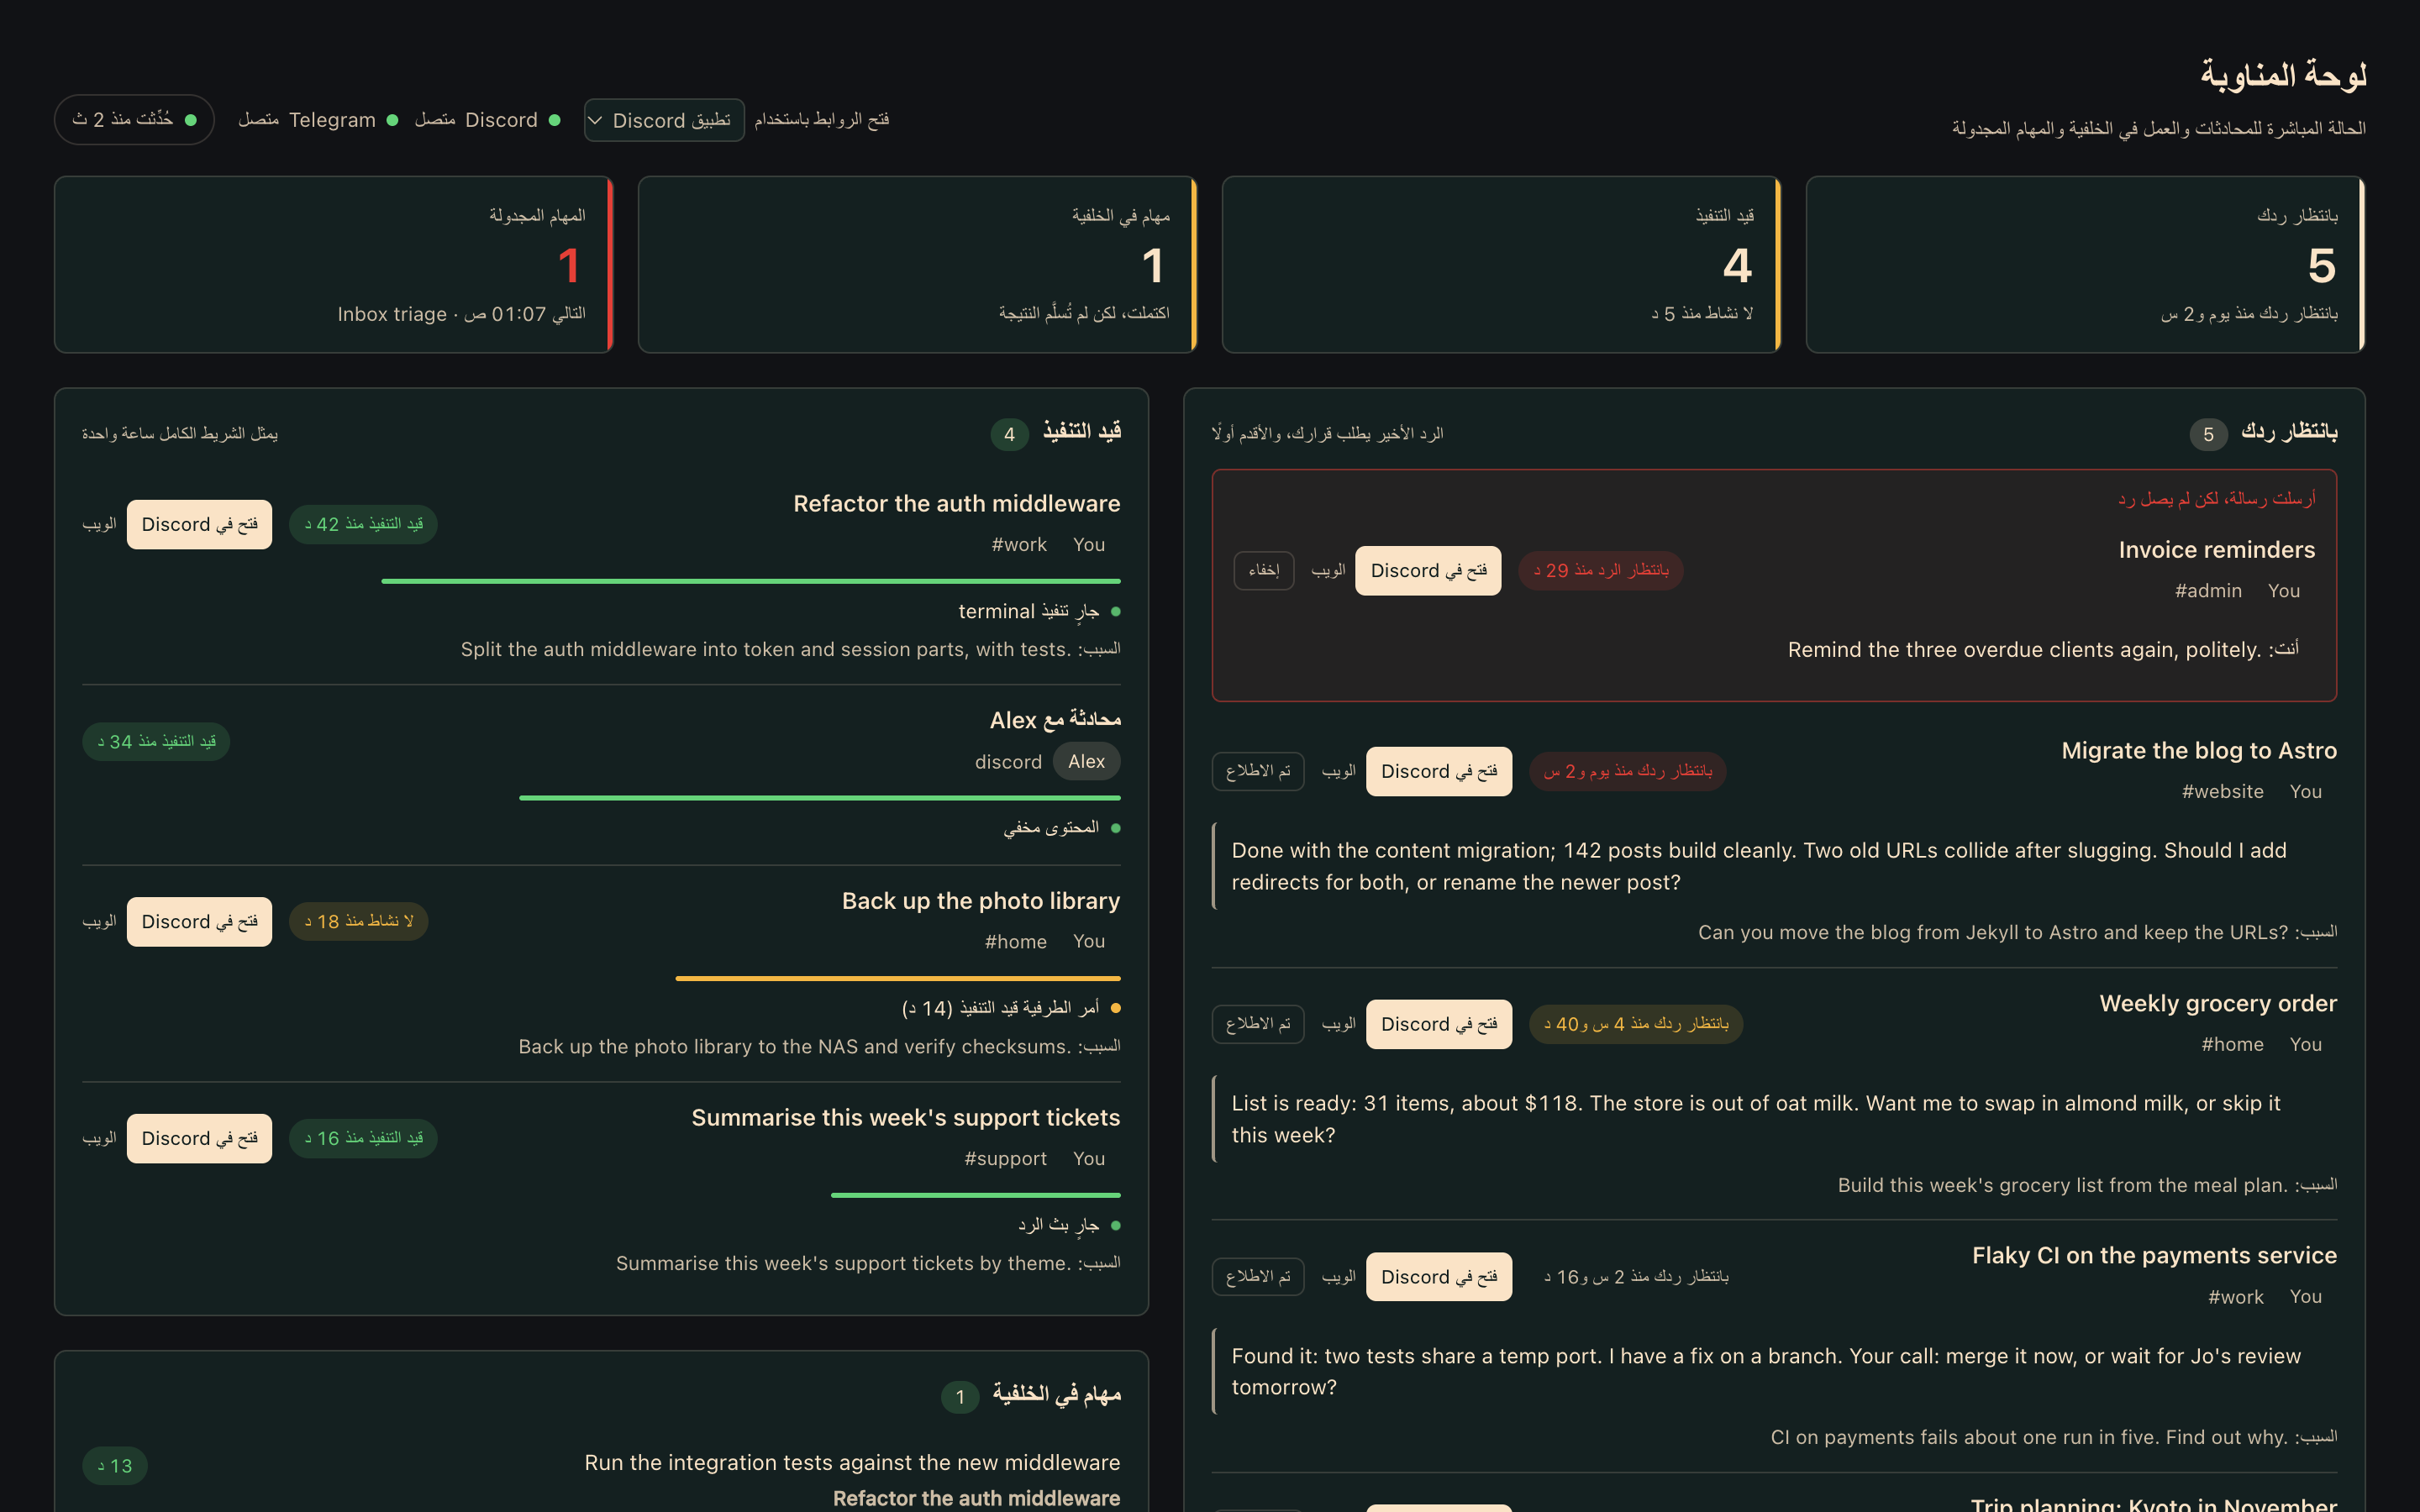The width and height of the screenshot is (2420, 1512).
Task: Click the #support tag on support tickets
Action: pos(1005,1159)
